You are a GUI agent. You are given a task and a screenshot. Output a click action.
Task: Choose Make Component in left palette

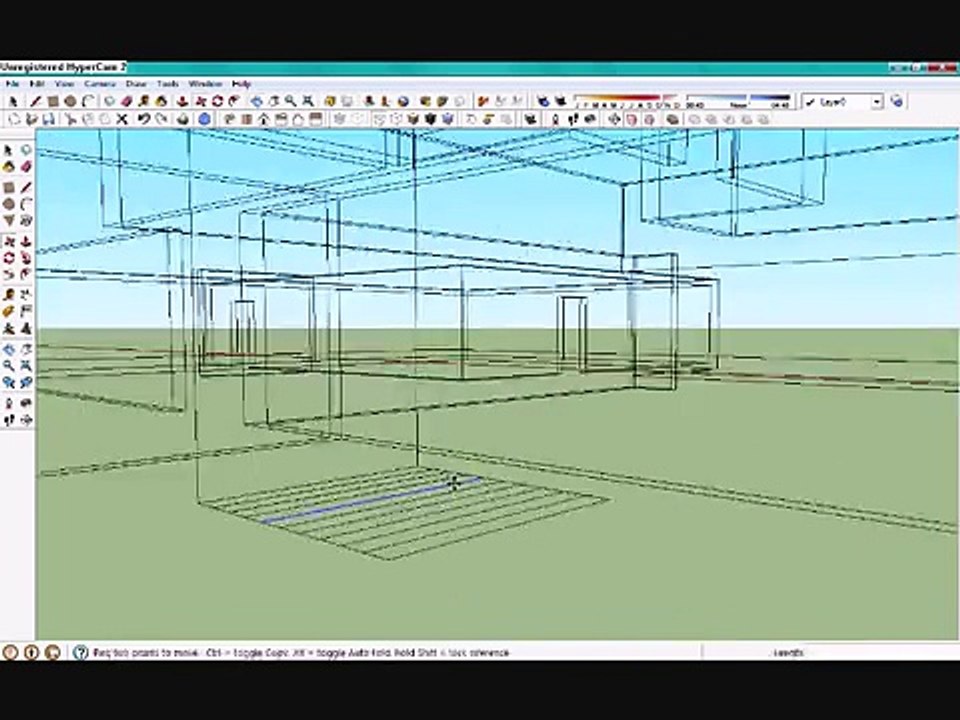(26, 150)
